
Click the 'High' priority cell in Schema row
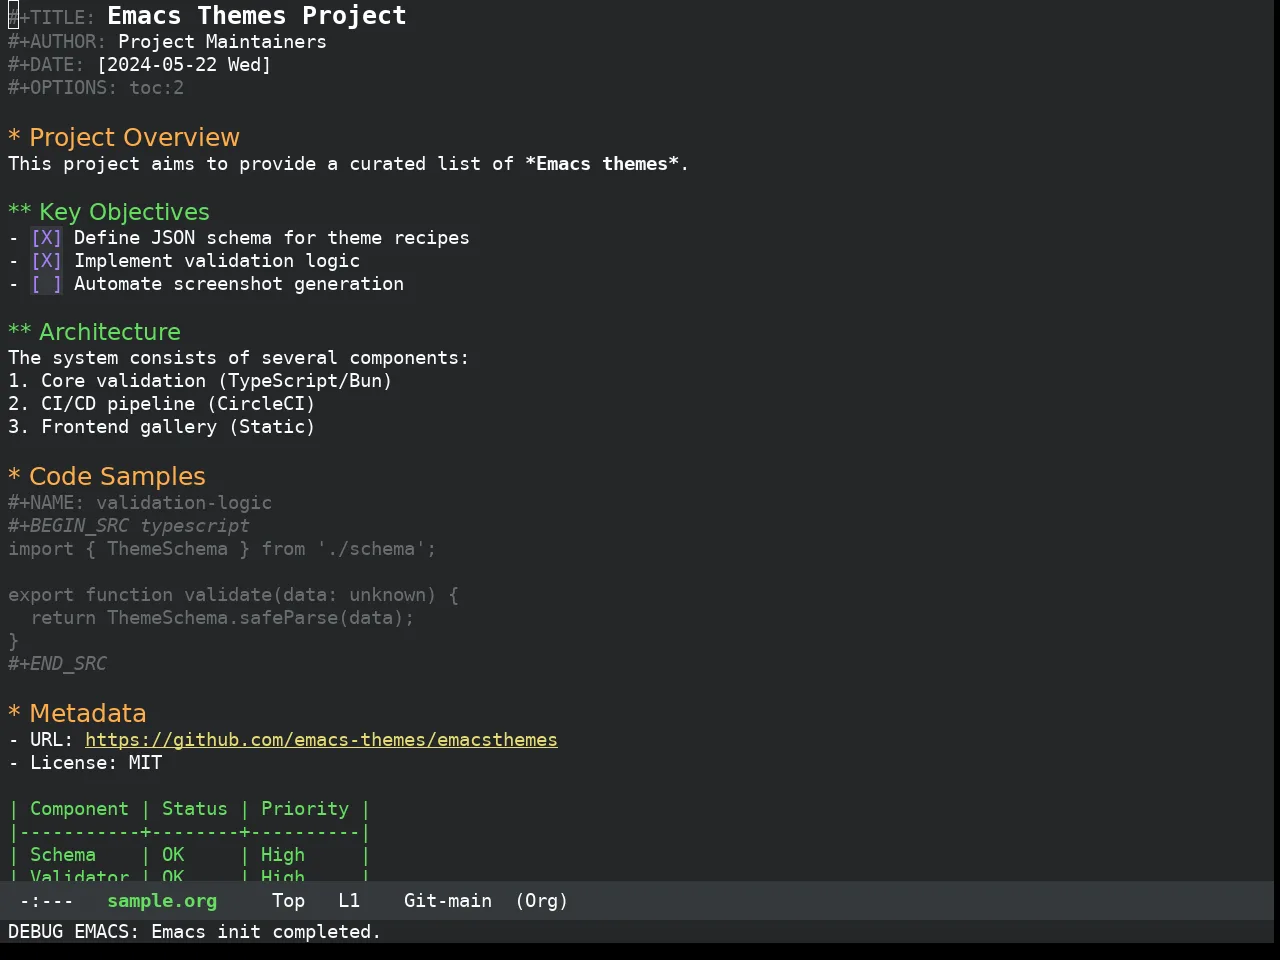pos(283,855)
